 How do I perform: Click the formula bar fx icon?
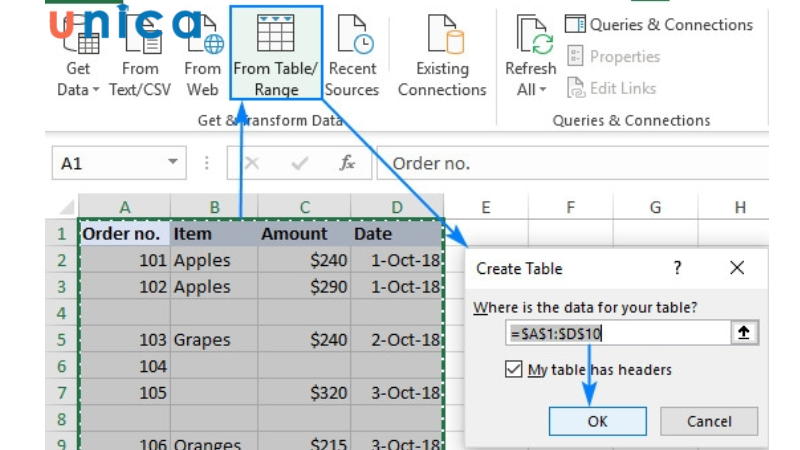(x=347, y=163)
